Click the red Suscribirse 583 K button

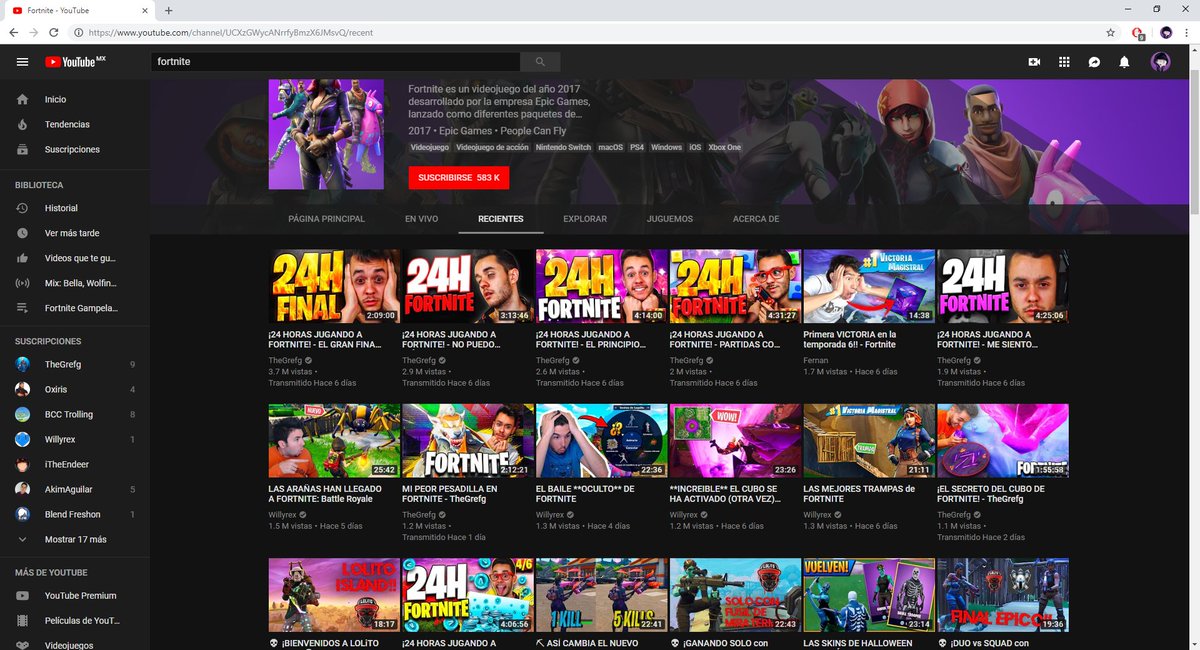pos(459,178)
